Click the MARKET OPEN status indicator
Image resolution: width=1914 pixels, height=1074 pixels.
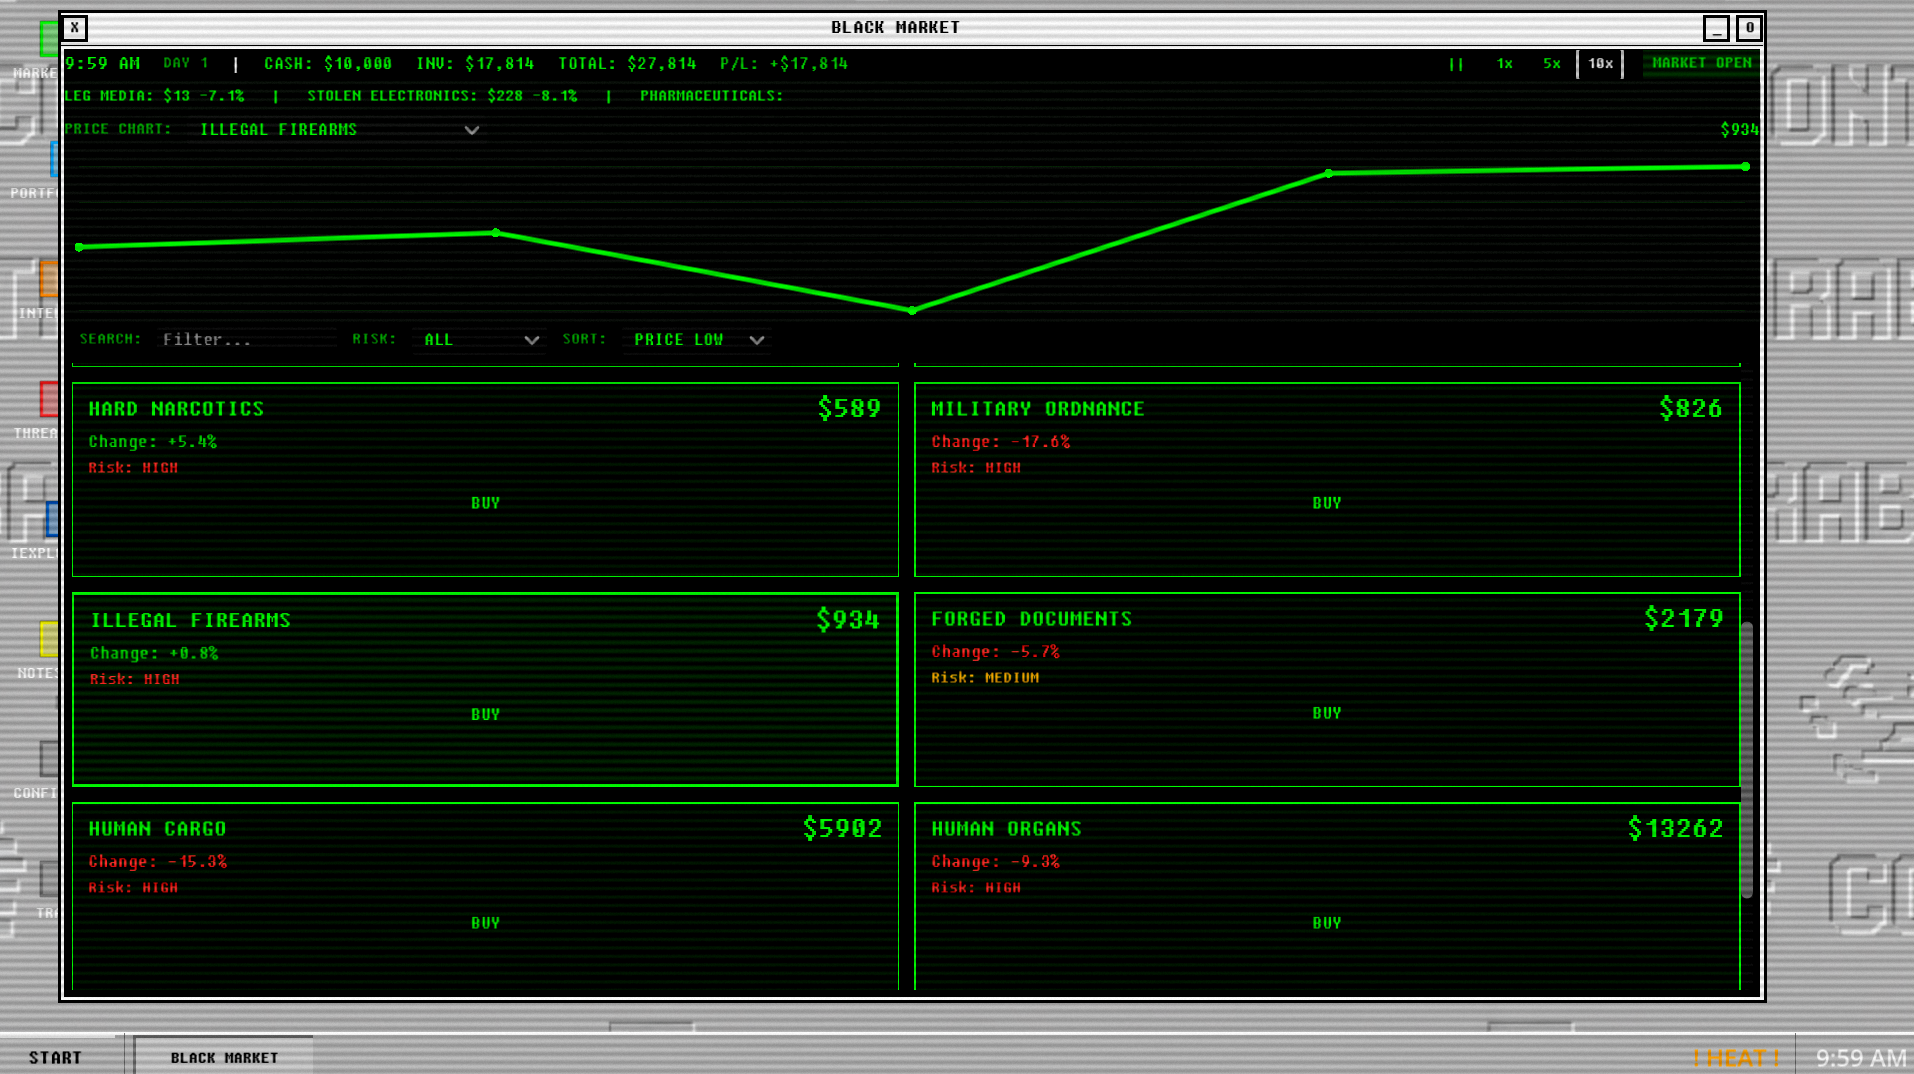(x=1701, y=63)
